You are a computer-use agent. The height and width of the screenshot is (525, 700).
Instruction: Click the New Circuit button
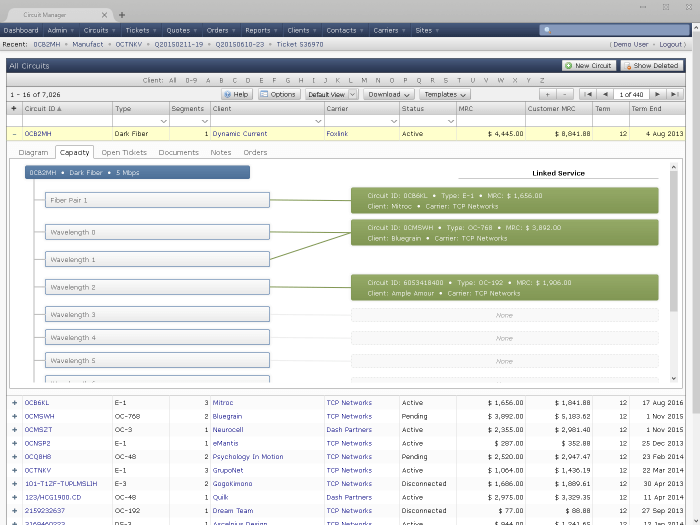coord(588,65)
